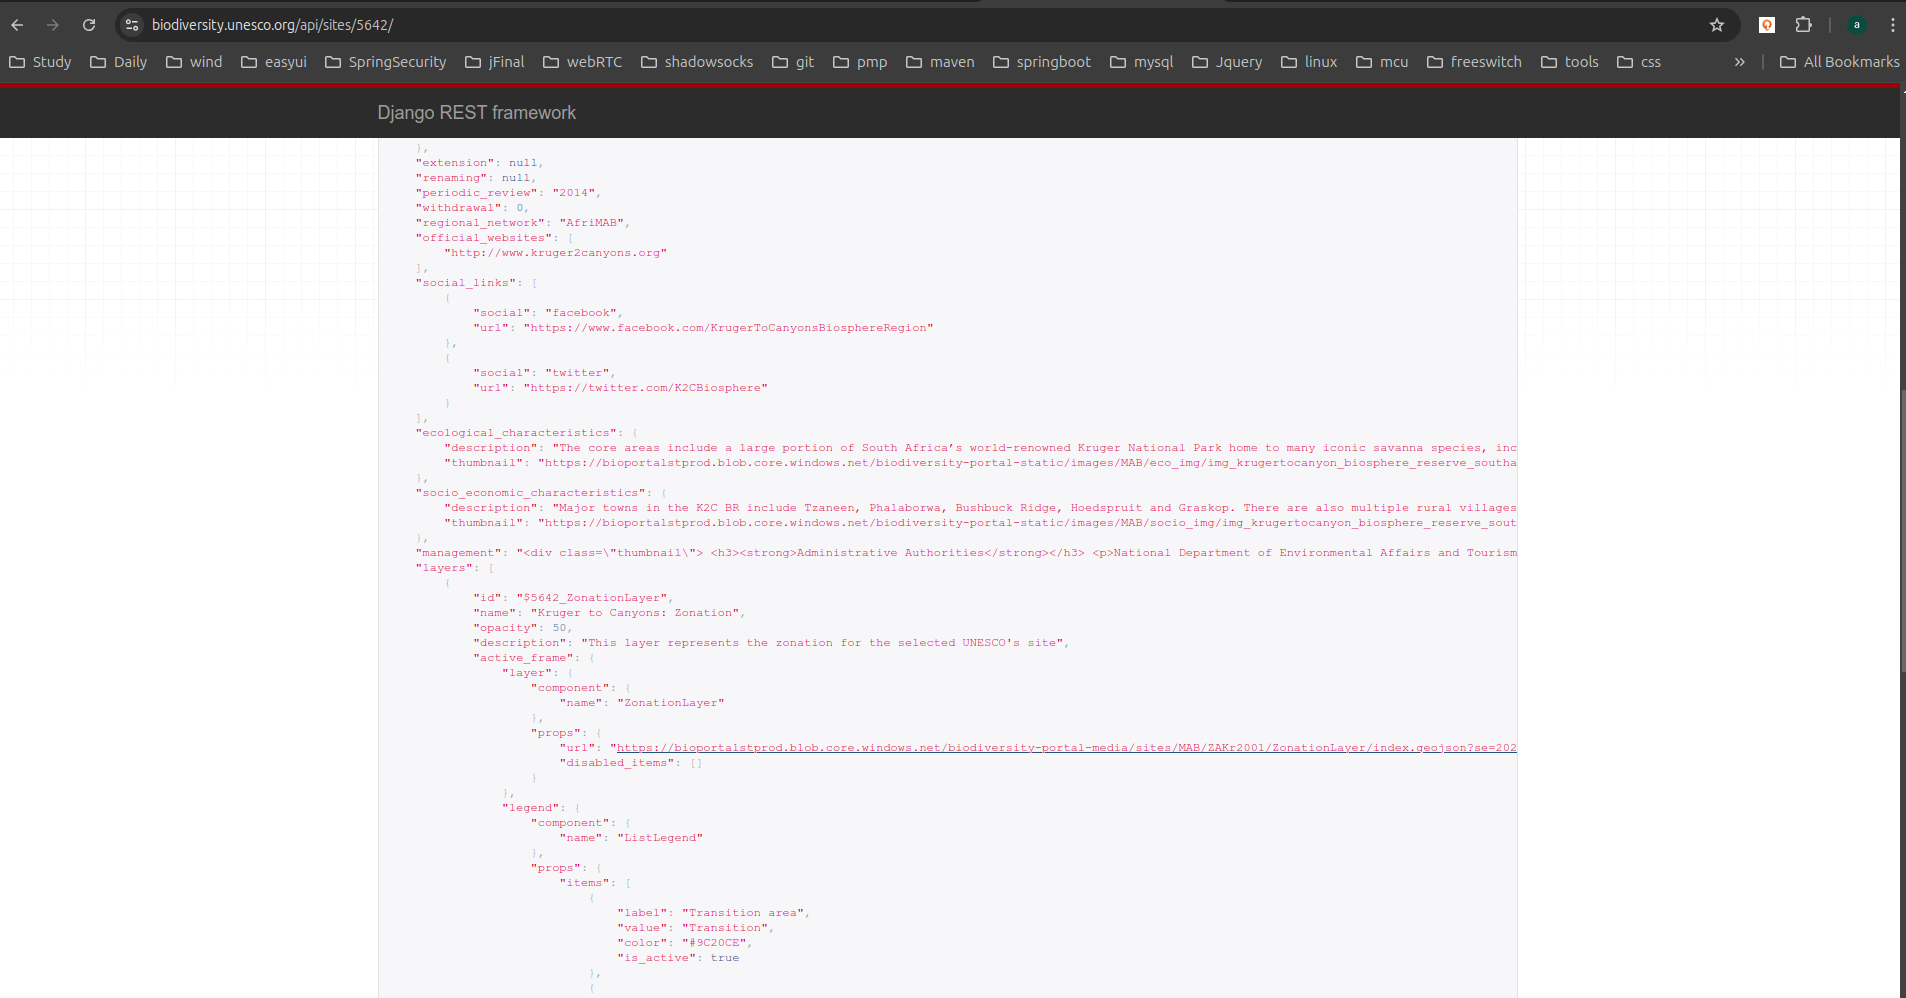Open the Study bookmark folder
The height and width of the screenshot is (998, 1906).
pyautogui.click(x=40, y=62)
